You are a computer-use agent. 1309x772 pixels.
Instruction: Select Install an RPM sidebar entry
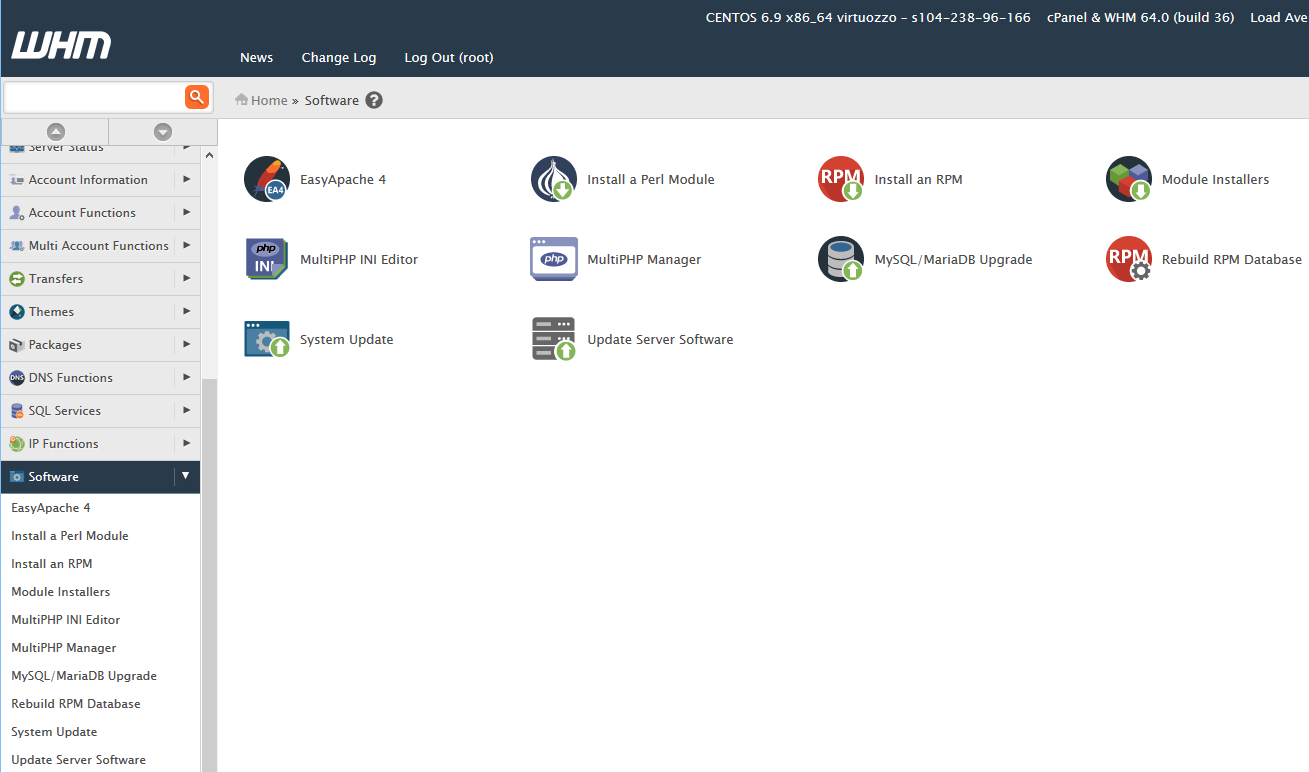52,564
